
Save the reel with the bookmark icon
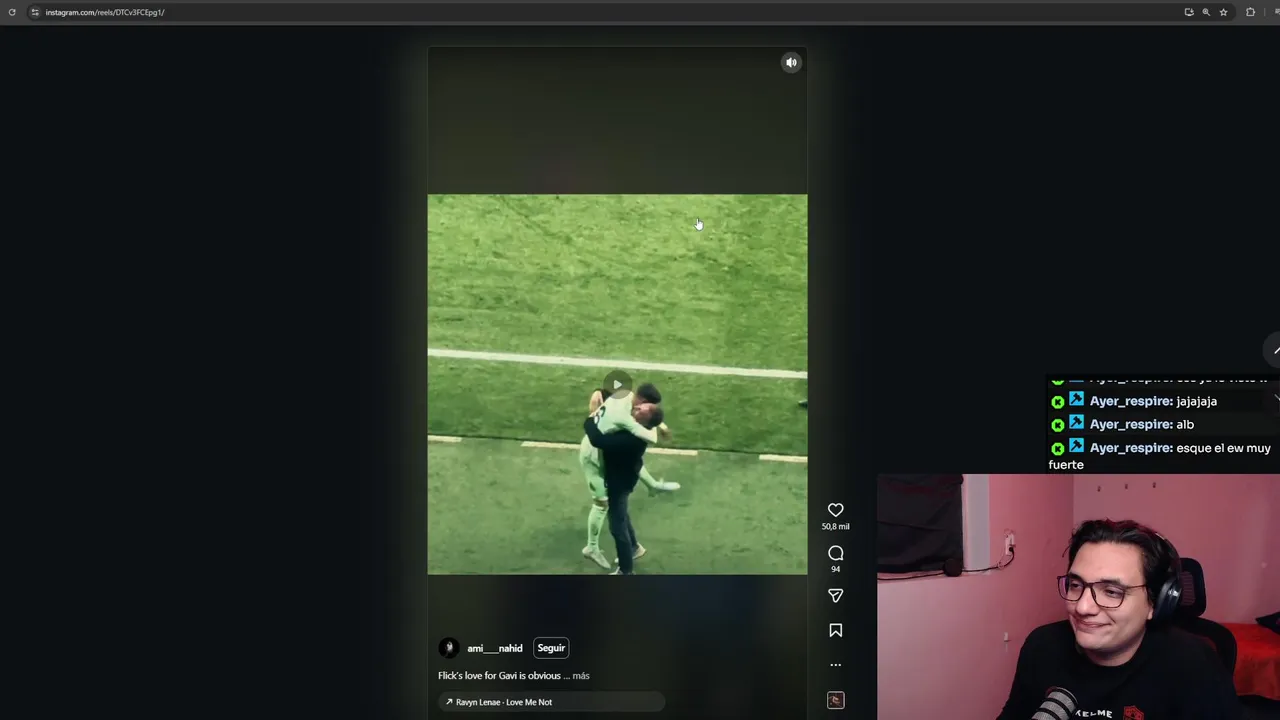click(836, 630)
